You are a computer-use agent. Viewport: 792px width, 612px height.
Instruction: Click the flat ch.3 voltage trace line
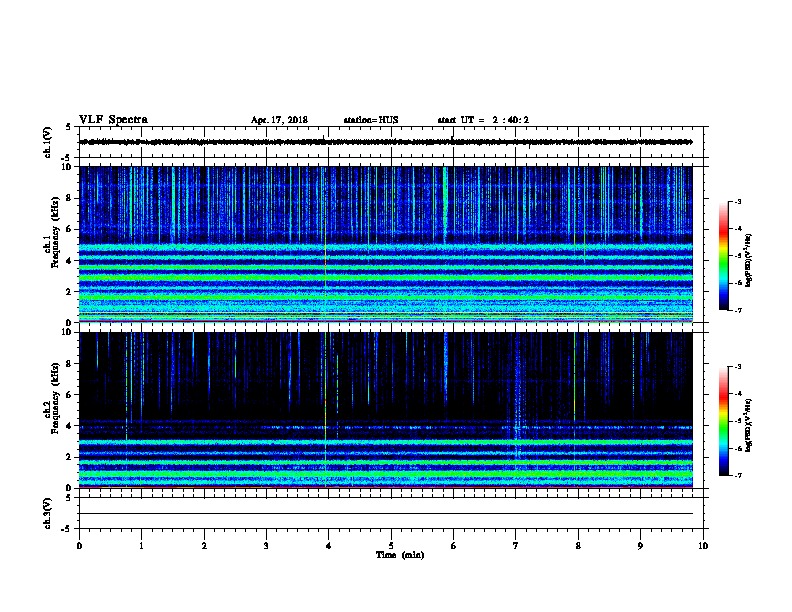click(x=386, y=514)
